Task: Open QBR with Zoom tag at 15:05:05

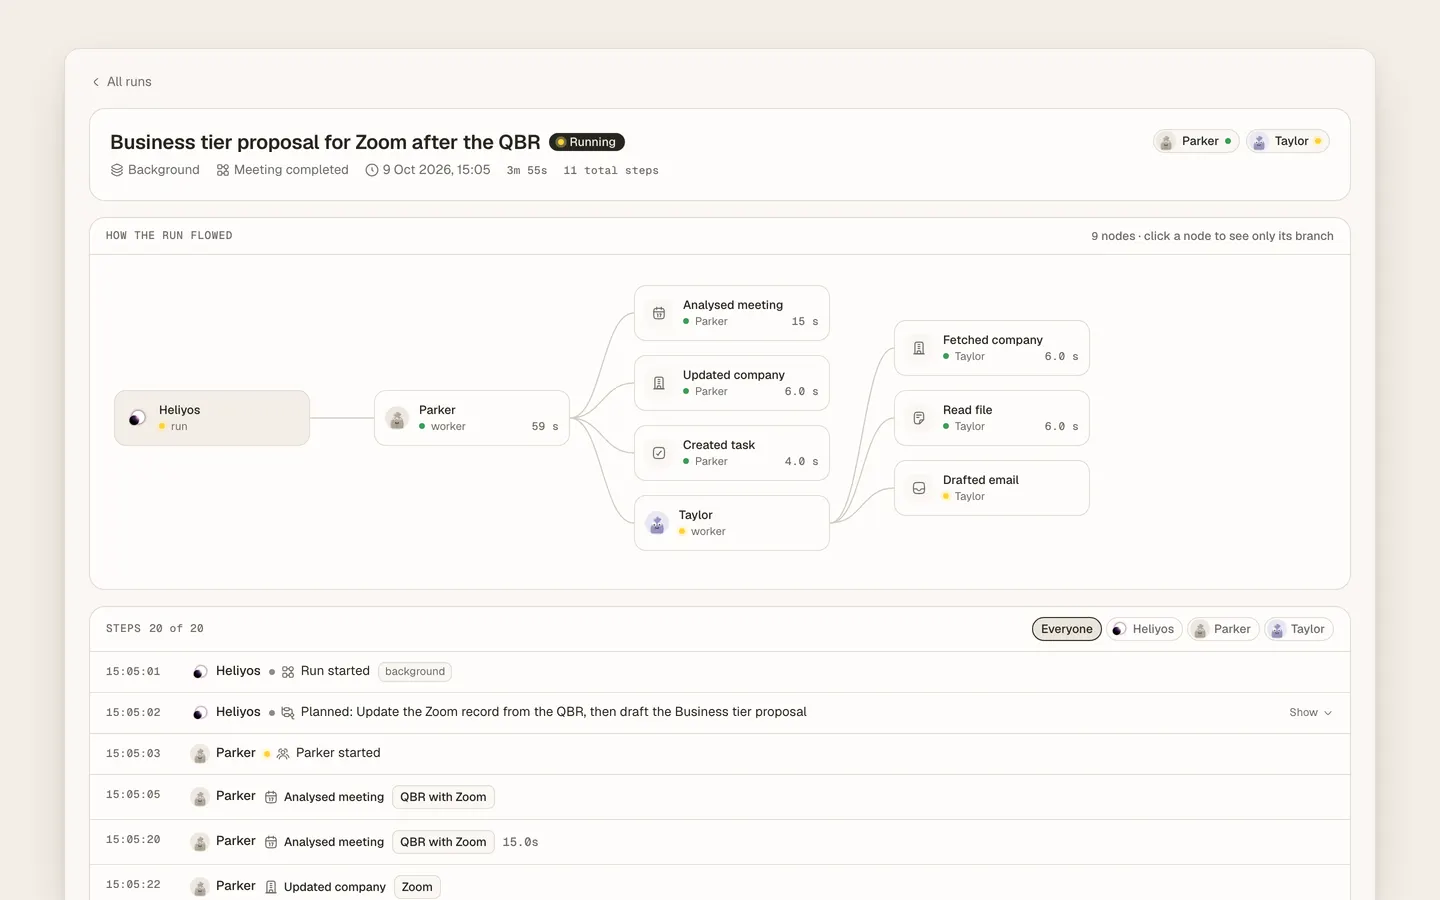Action: 443,797
